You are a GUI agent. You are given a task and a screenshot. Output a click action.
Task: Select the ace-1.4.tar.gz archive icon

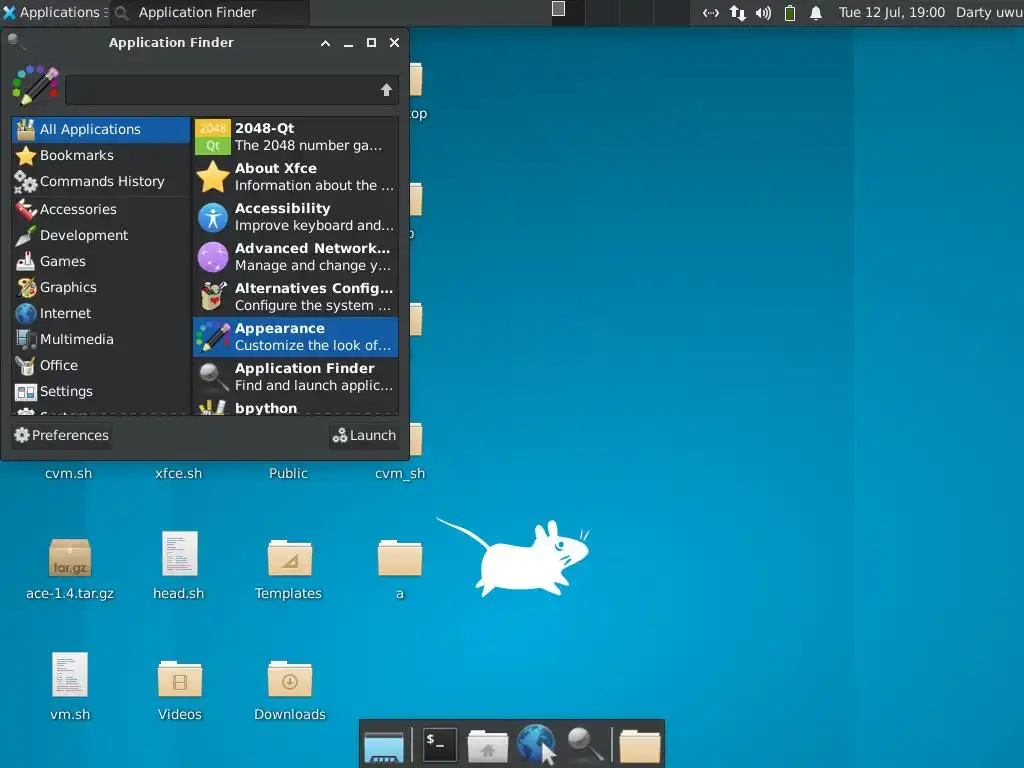70,557
